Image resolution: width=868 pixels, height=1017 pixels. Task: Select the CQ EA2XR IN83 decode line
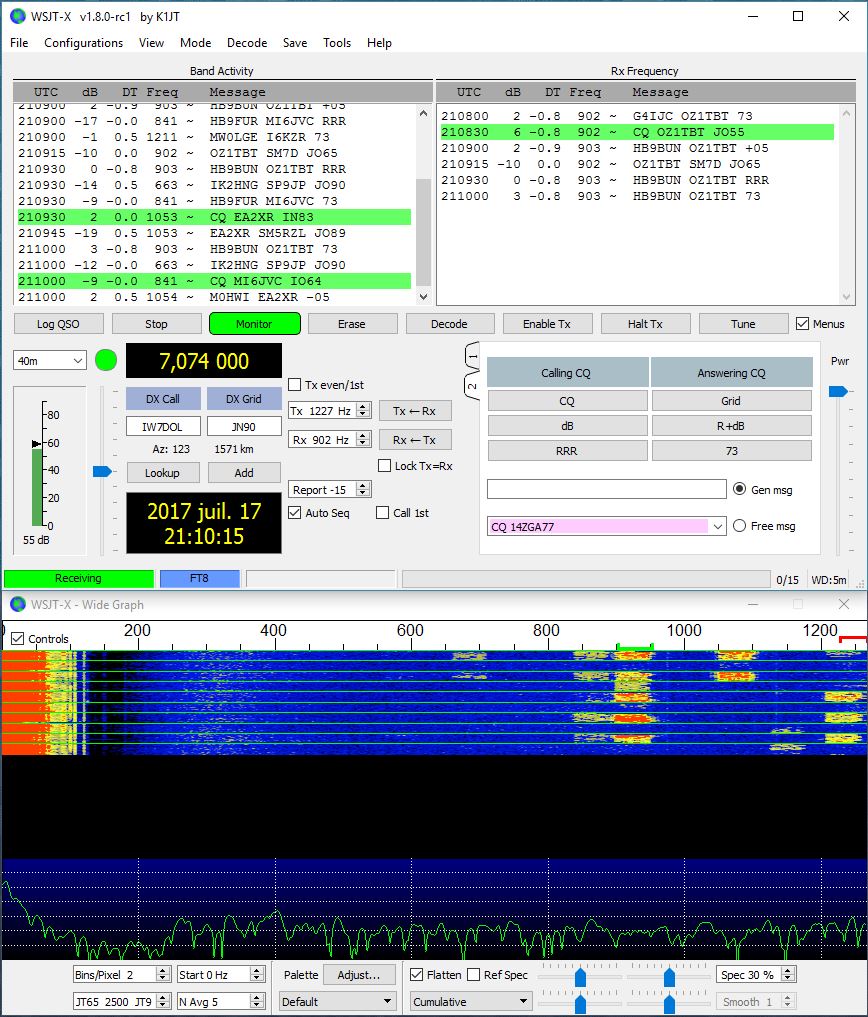pyautogui.click(x=215, y=217)
